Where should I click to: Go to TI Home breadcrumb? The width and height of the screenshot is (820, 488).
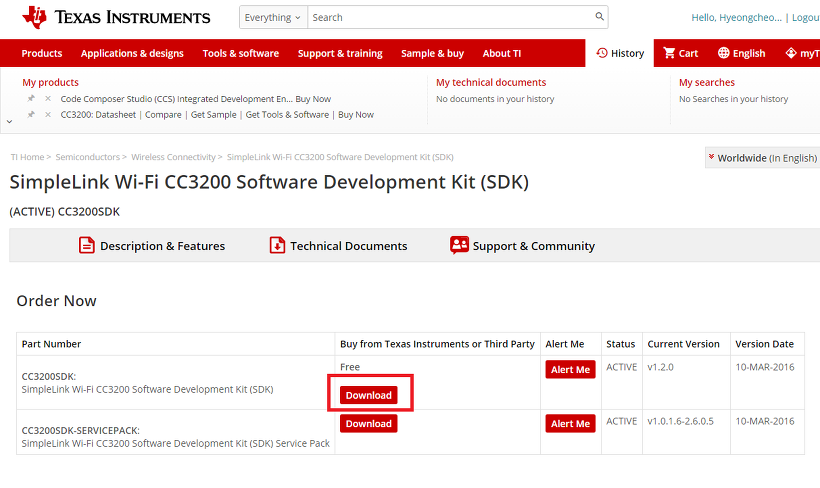click(28, 157)
